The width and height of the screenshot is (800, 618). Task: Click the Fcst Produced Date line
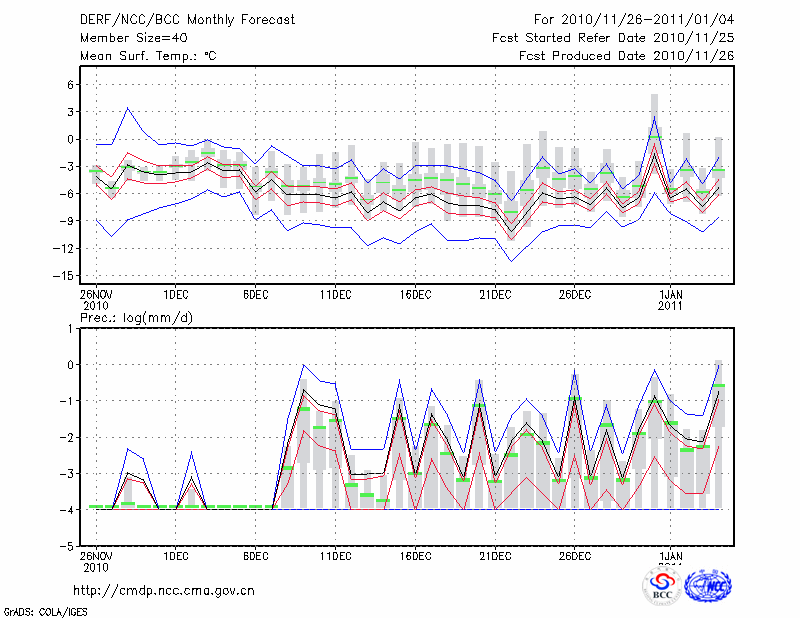click(x=626, y=56)
